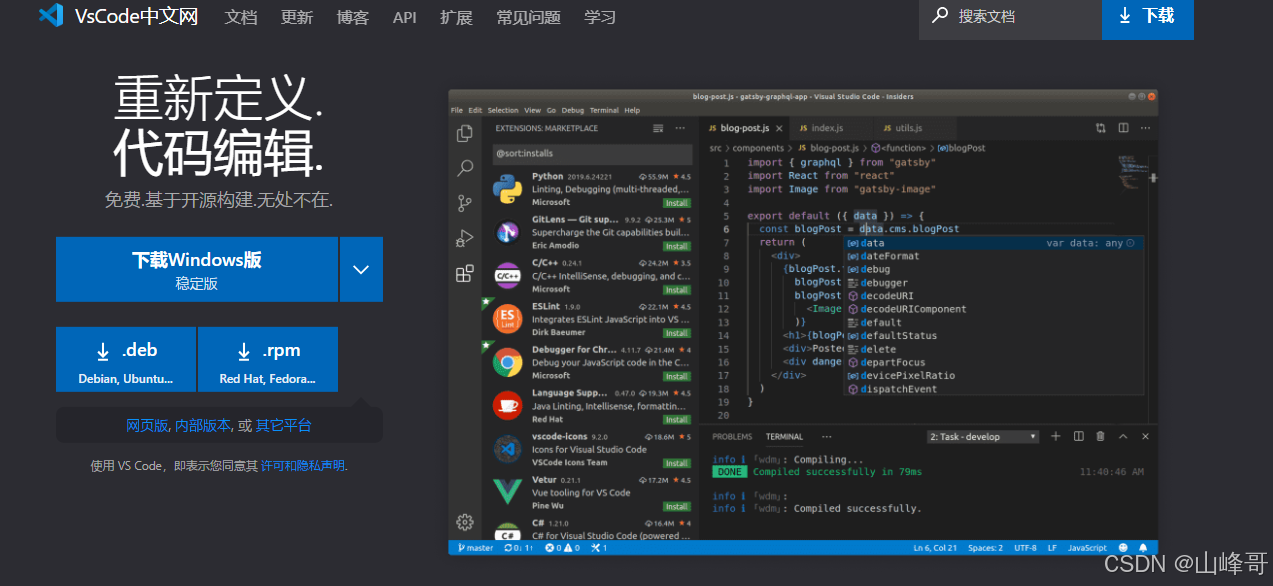Expand other download options next to Windows button
The image size is (1273, 586).
tap(361, 269)
